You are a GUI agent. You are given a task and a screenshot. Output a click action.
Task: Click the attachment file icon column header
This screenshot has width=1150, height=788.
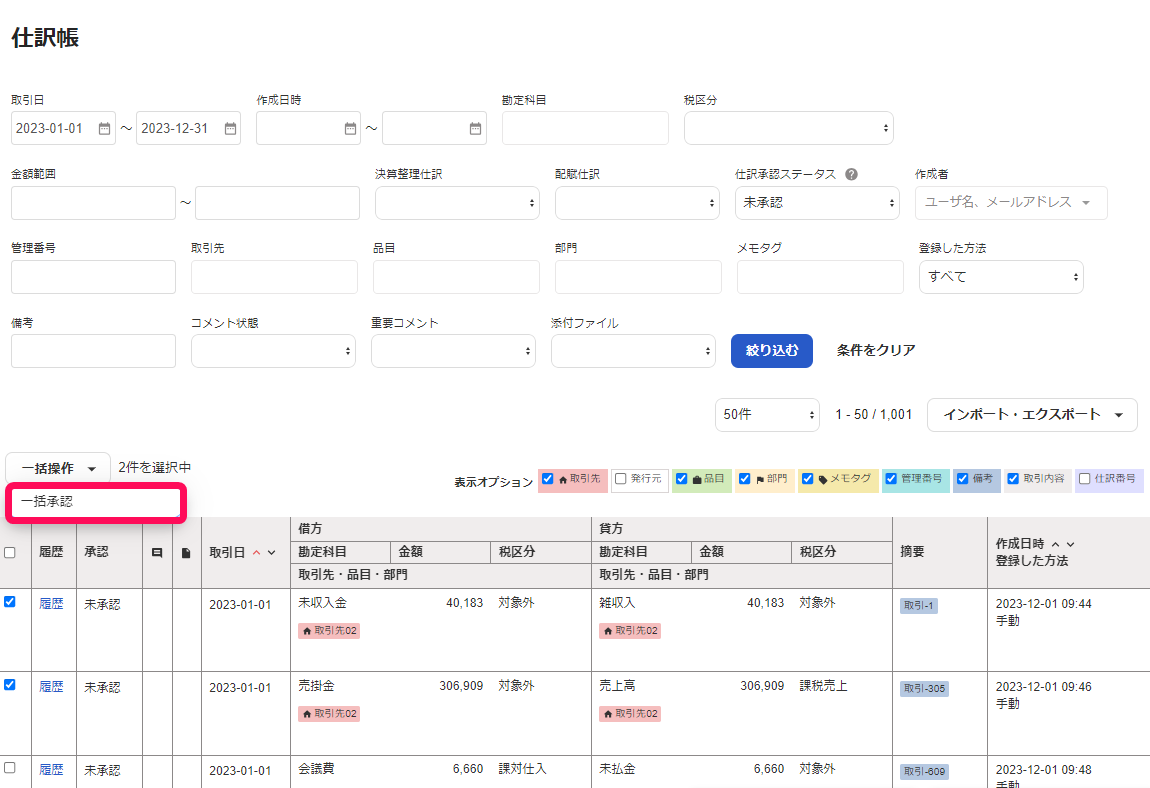186,552
